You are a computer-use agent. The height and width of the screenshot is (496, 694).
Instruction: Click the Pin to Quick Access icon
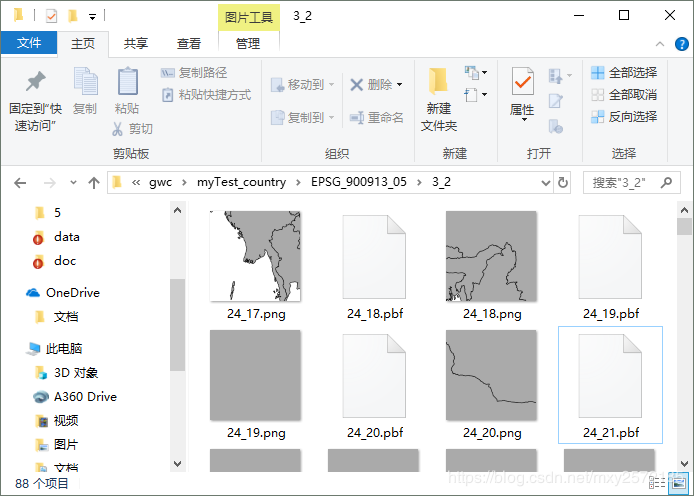tap(35, 81)
